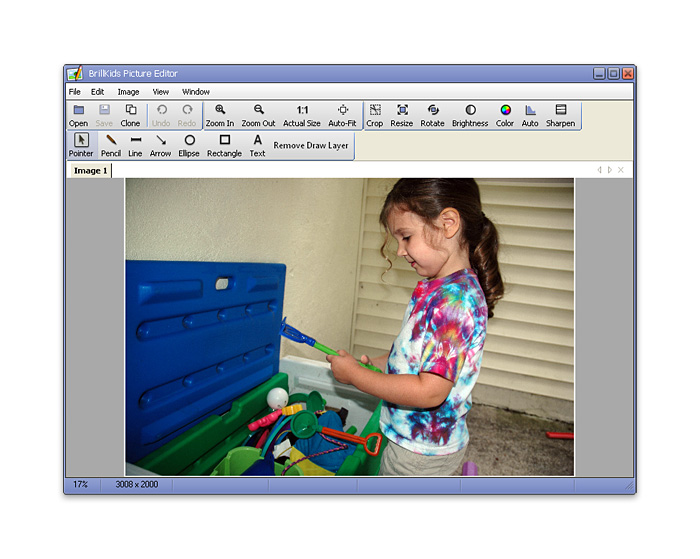Choose the Text tool
This screenshot has height=559, width=700.
coord(258,146)
